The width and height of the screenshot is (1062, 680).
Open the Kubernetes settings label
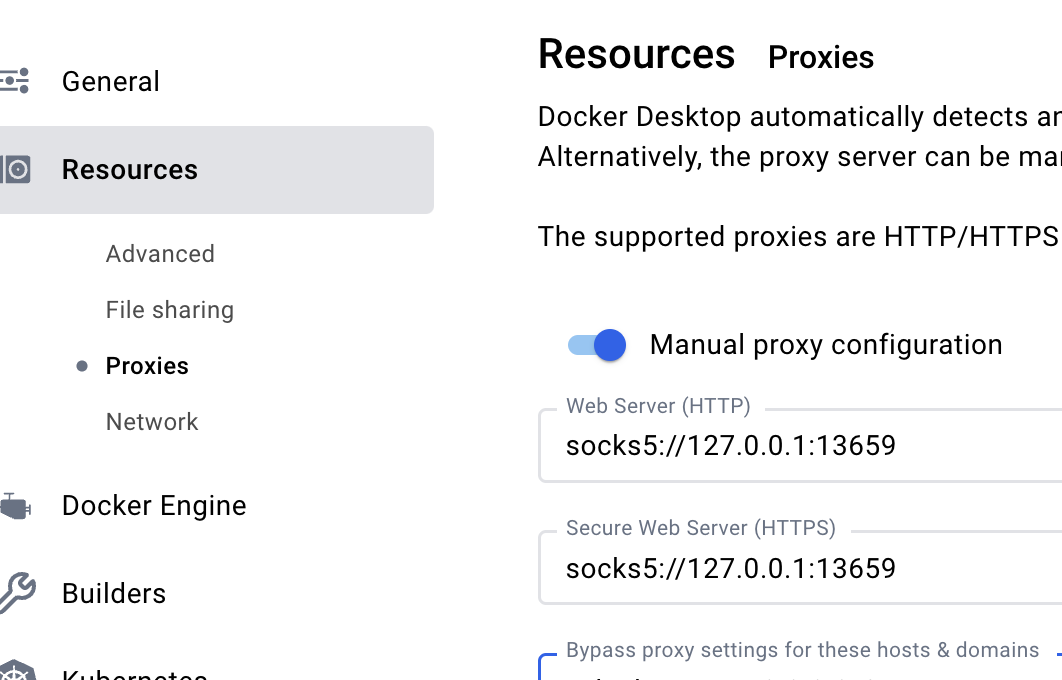tap(134, 674)
